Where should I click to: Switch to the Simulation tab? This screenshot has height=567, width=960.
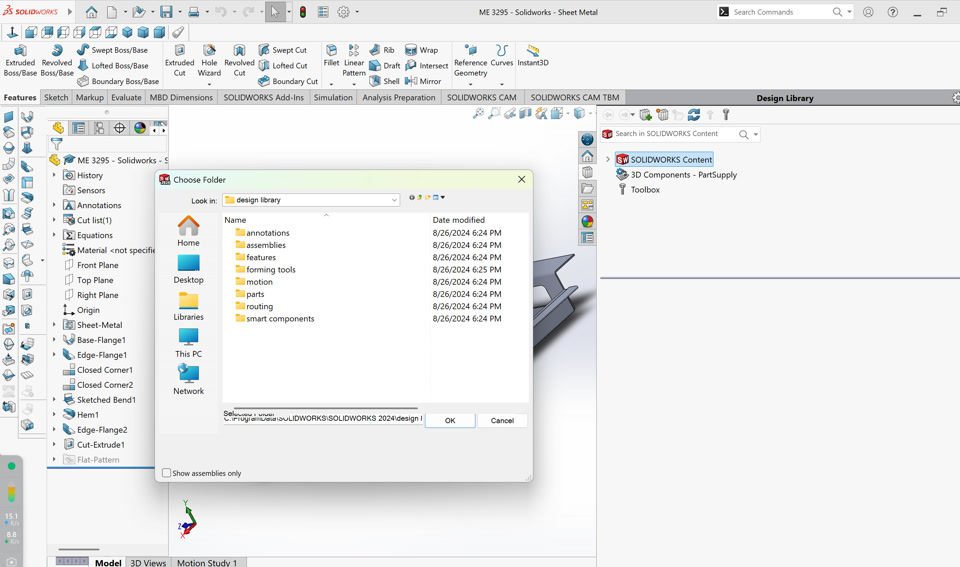click(x=333, y=97)
